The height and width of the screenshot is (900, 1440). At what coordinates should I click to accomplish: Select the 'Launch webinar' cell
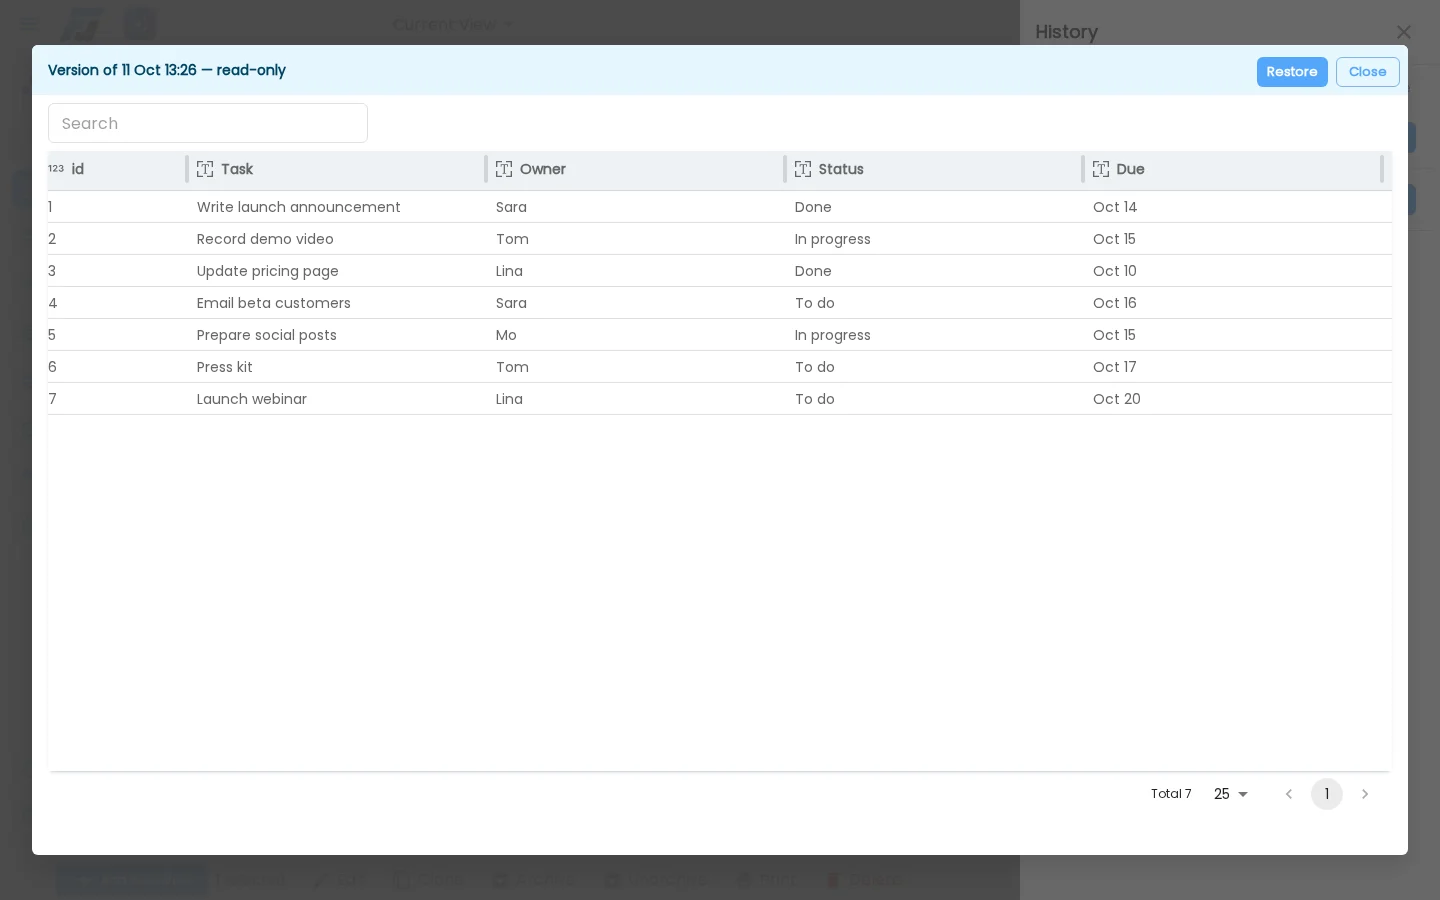[336, 399]
